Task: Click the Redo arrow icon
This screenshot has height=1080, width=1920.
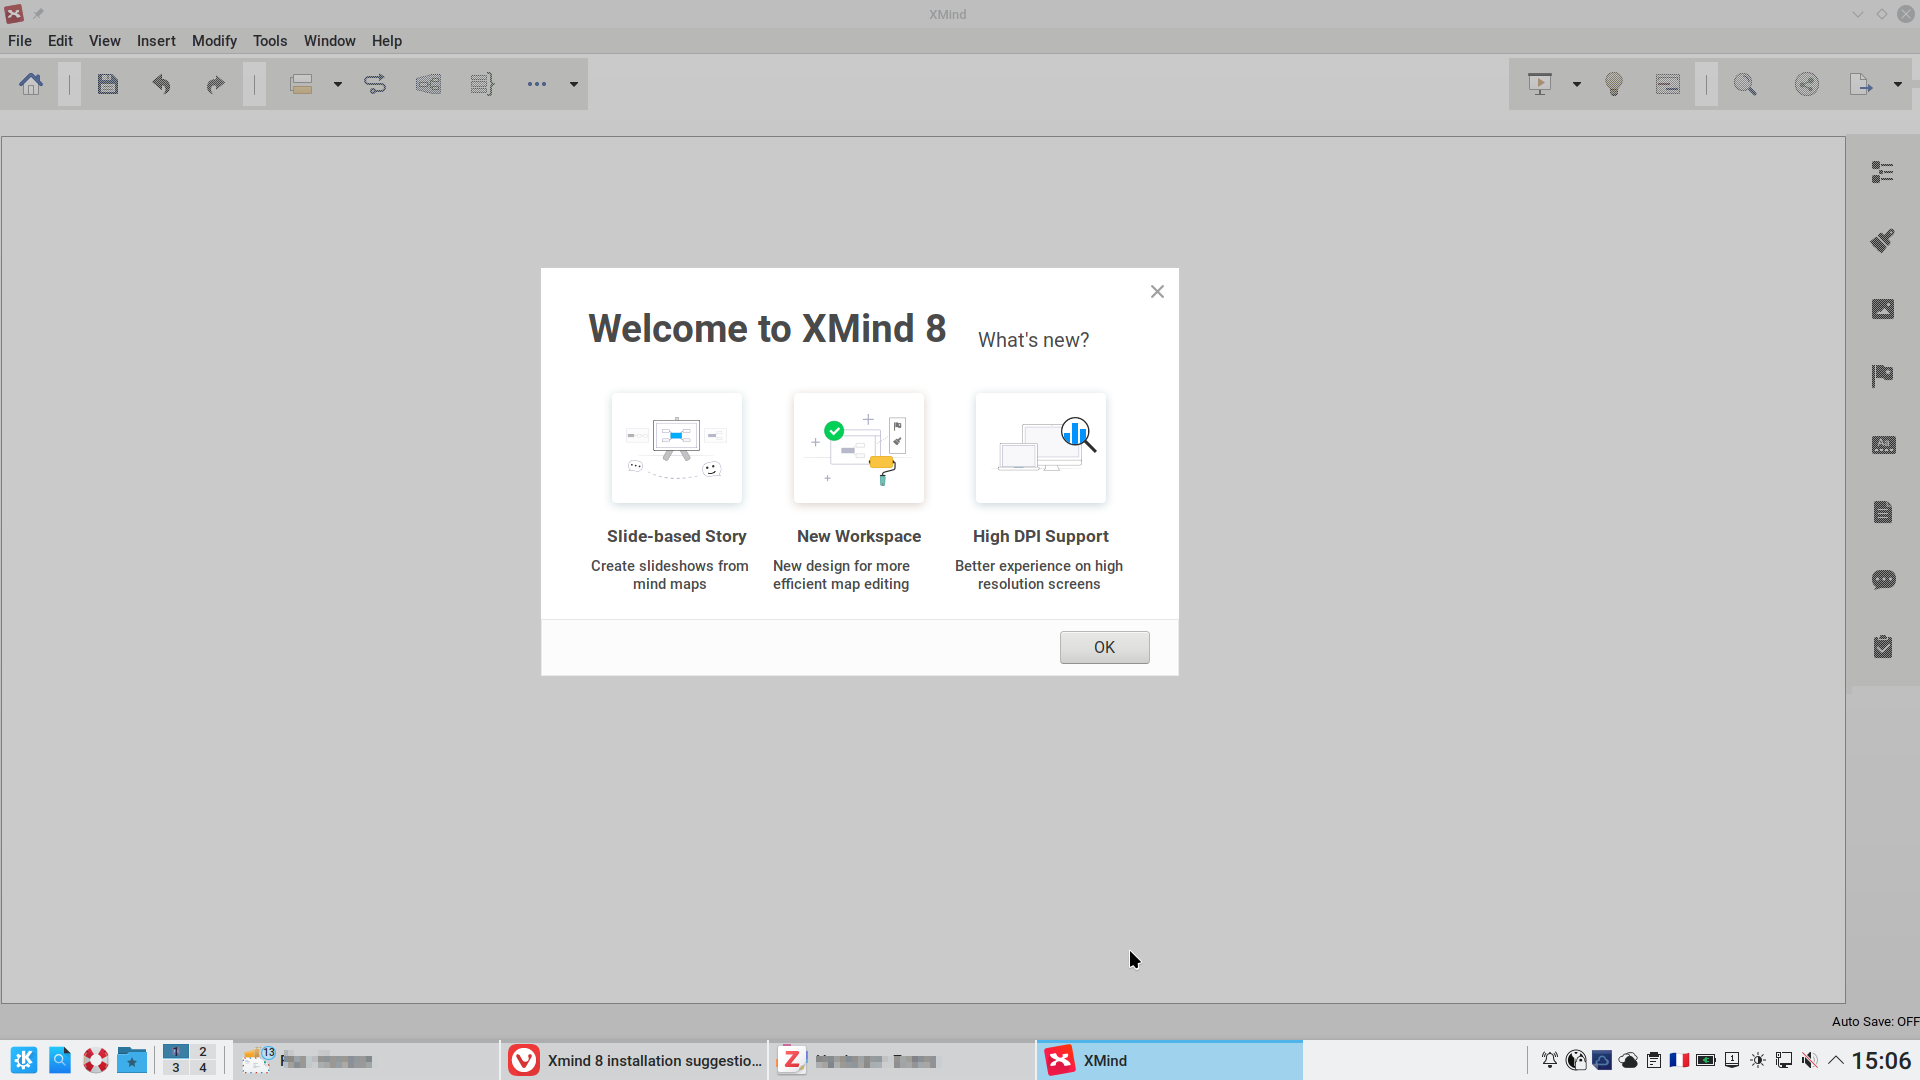Action: [x=215, y=84]
